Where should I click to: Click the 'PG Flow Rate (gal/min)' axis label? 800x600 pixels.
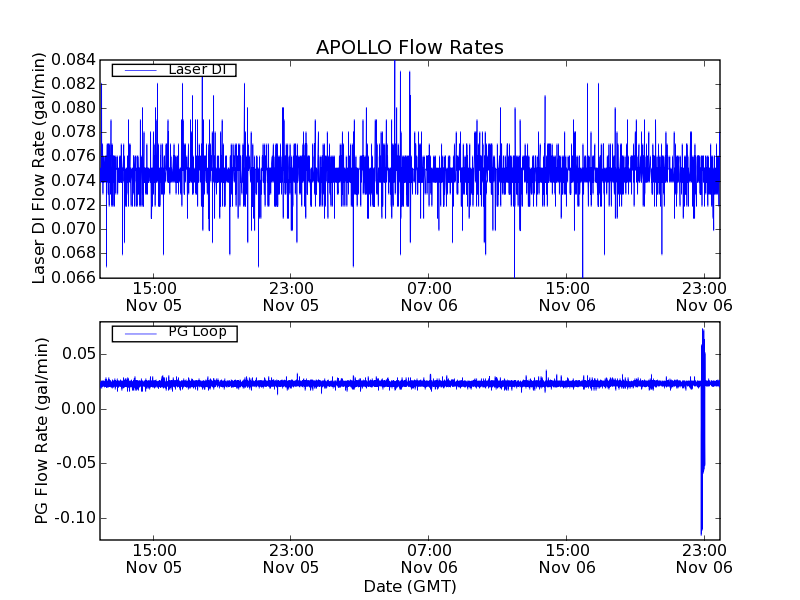(41, 431)
